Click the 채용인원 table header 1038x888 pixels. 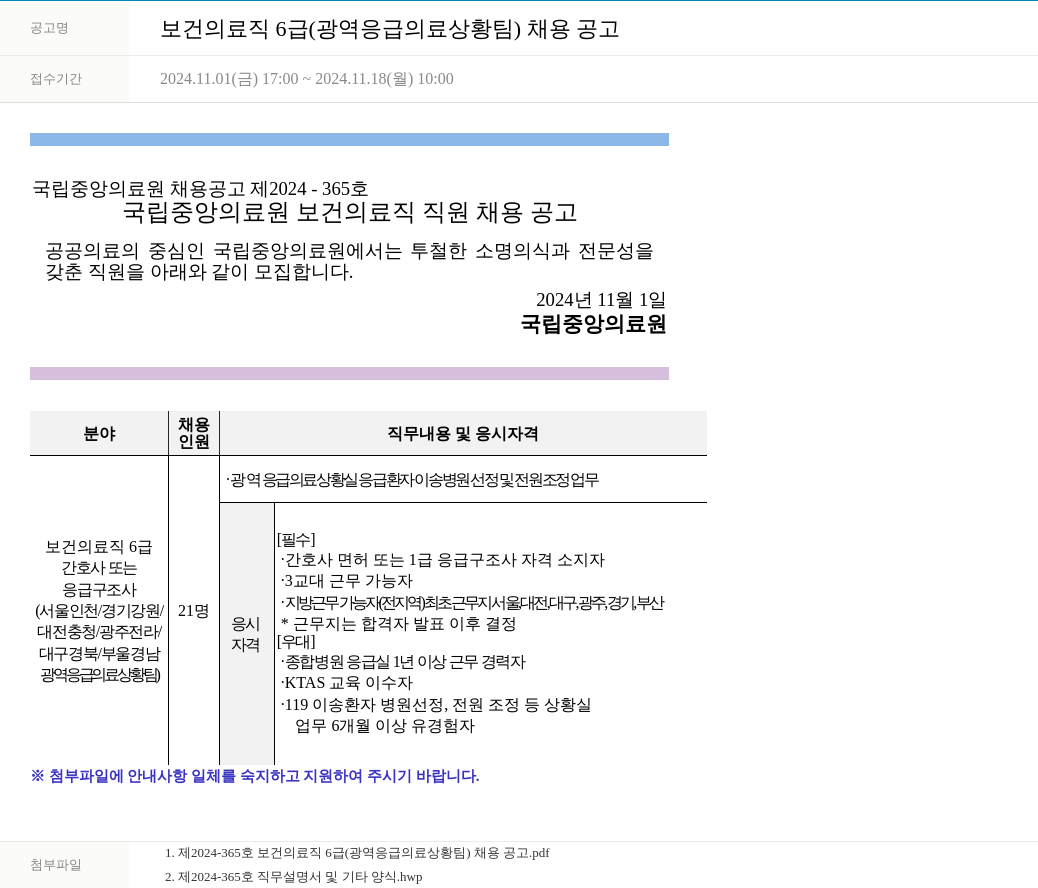click(x=194, y=433)
